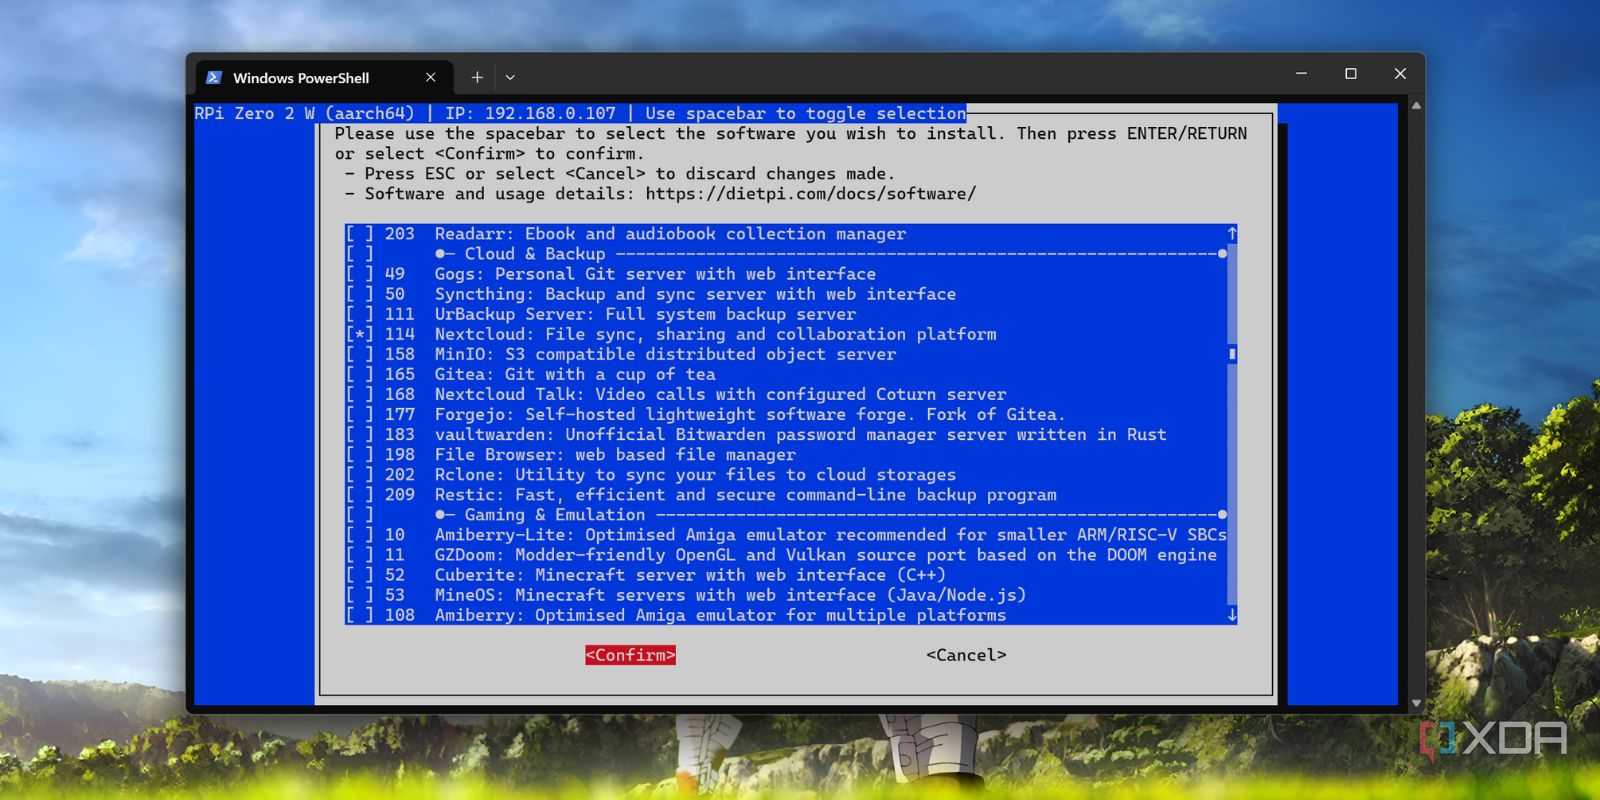The width and height of the screenshot is (1600, 800).
Task: Open the new tab profile dropdown chevron
Action: 510,77
